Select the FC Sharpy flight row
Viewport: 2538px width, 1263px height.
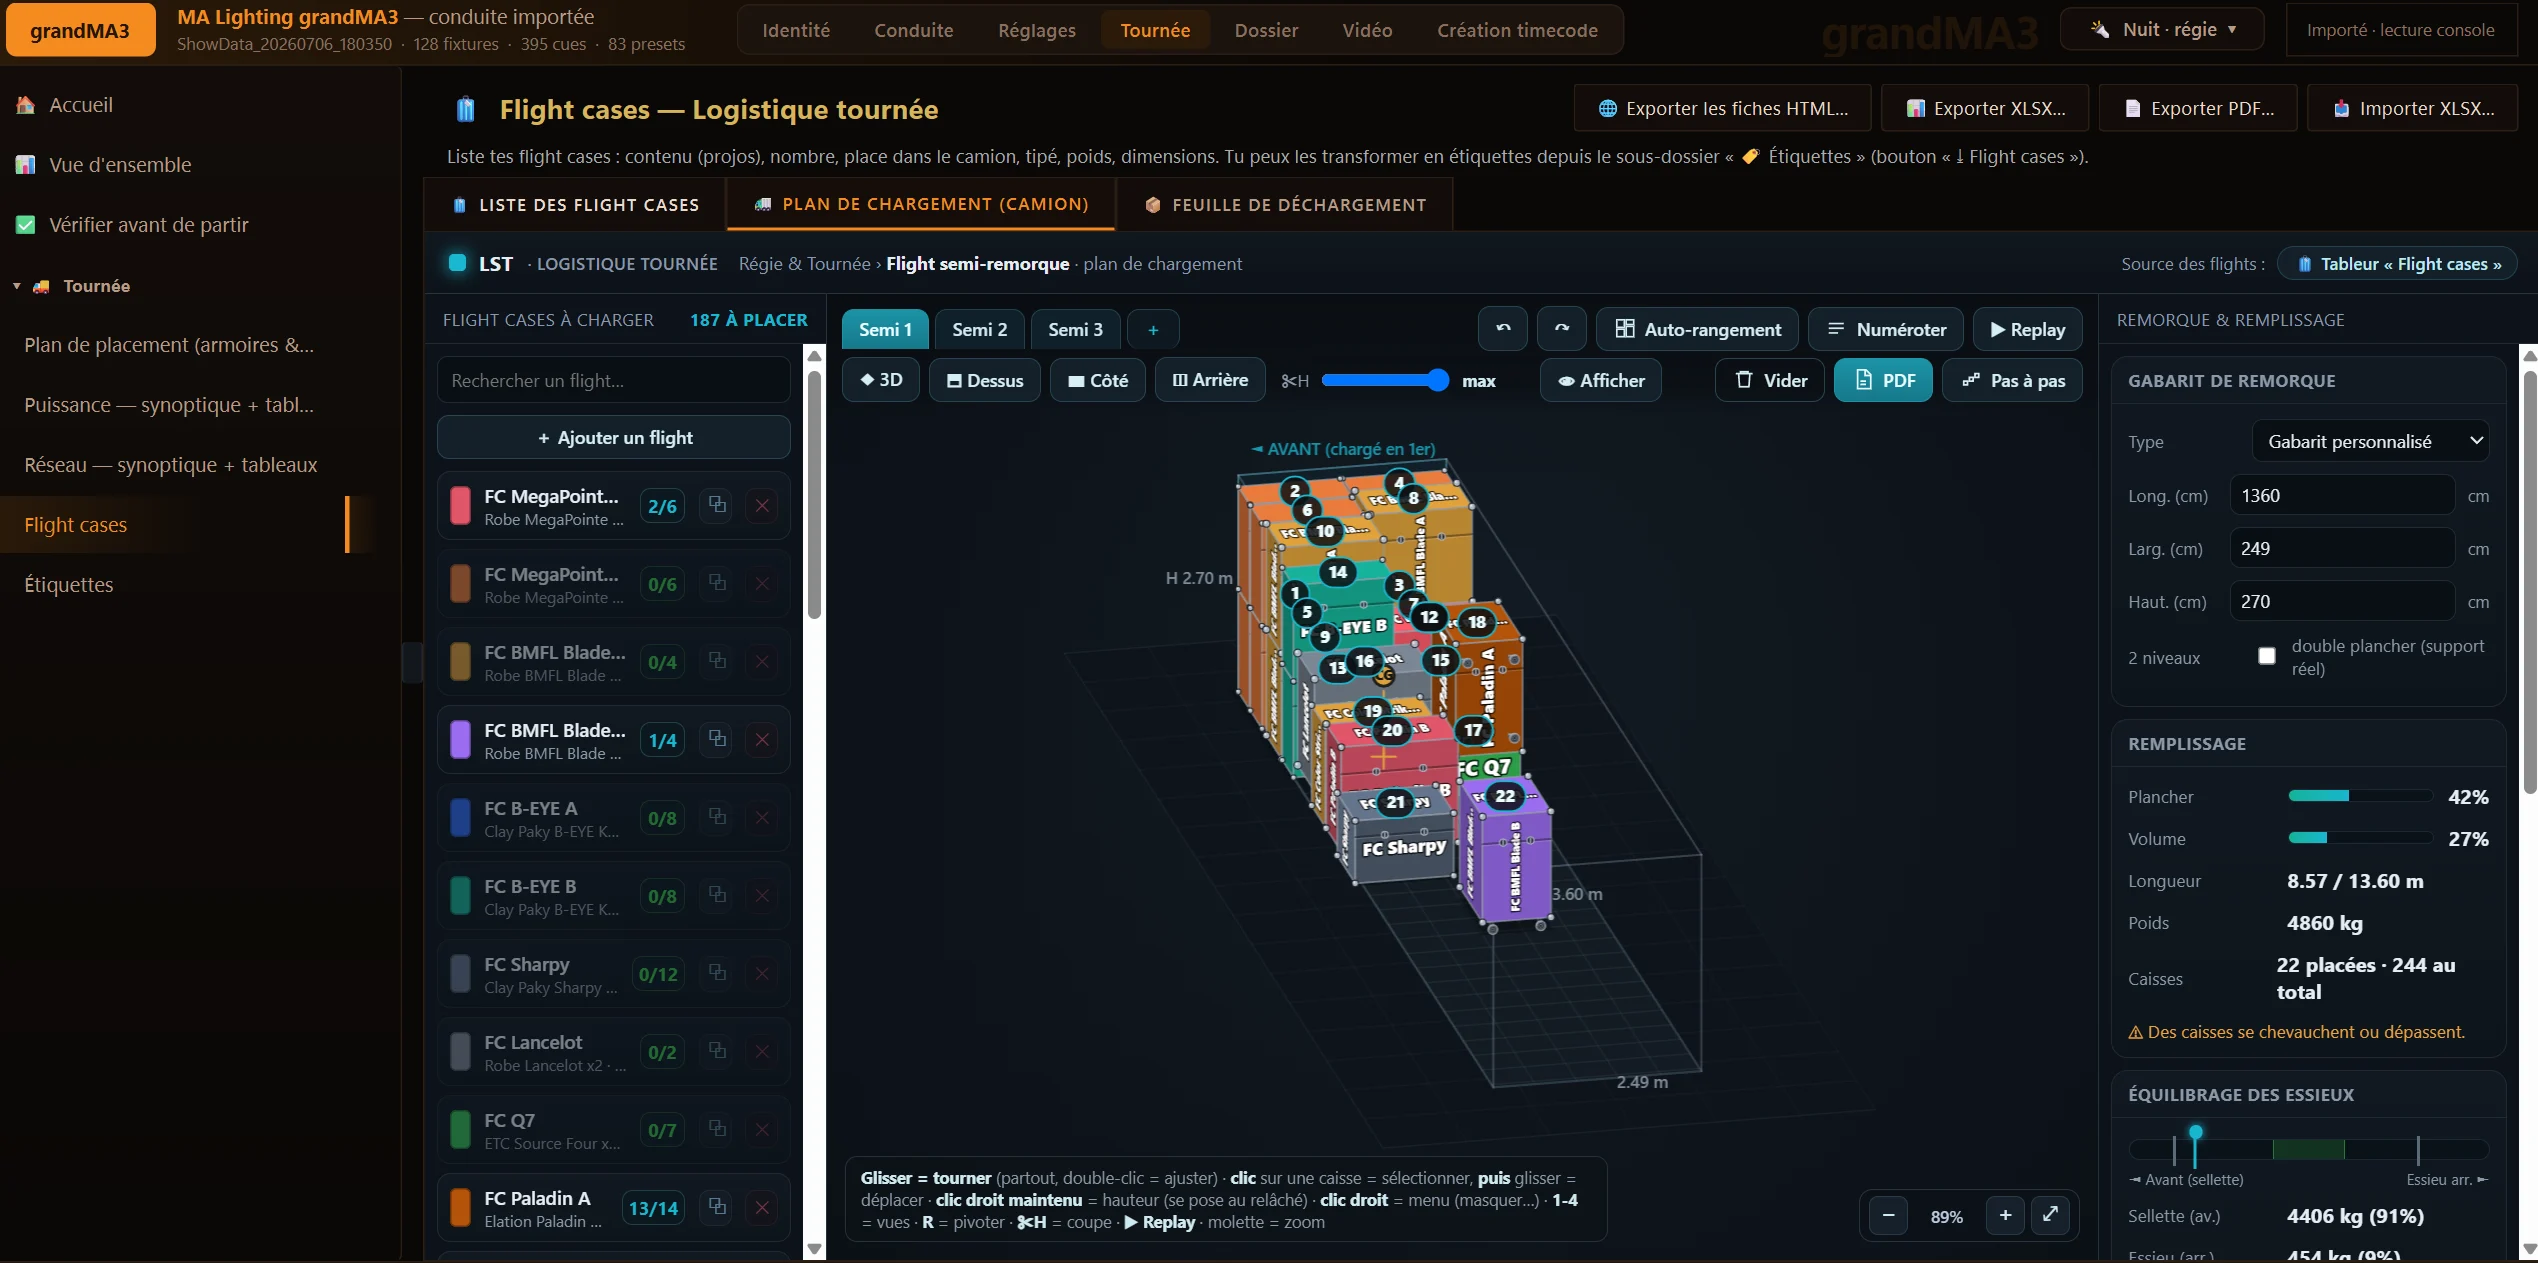pyautogui.click(x=614, y=973)
